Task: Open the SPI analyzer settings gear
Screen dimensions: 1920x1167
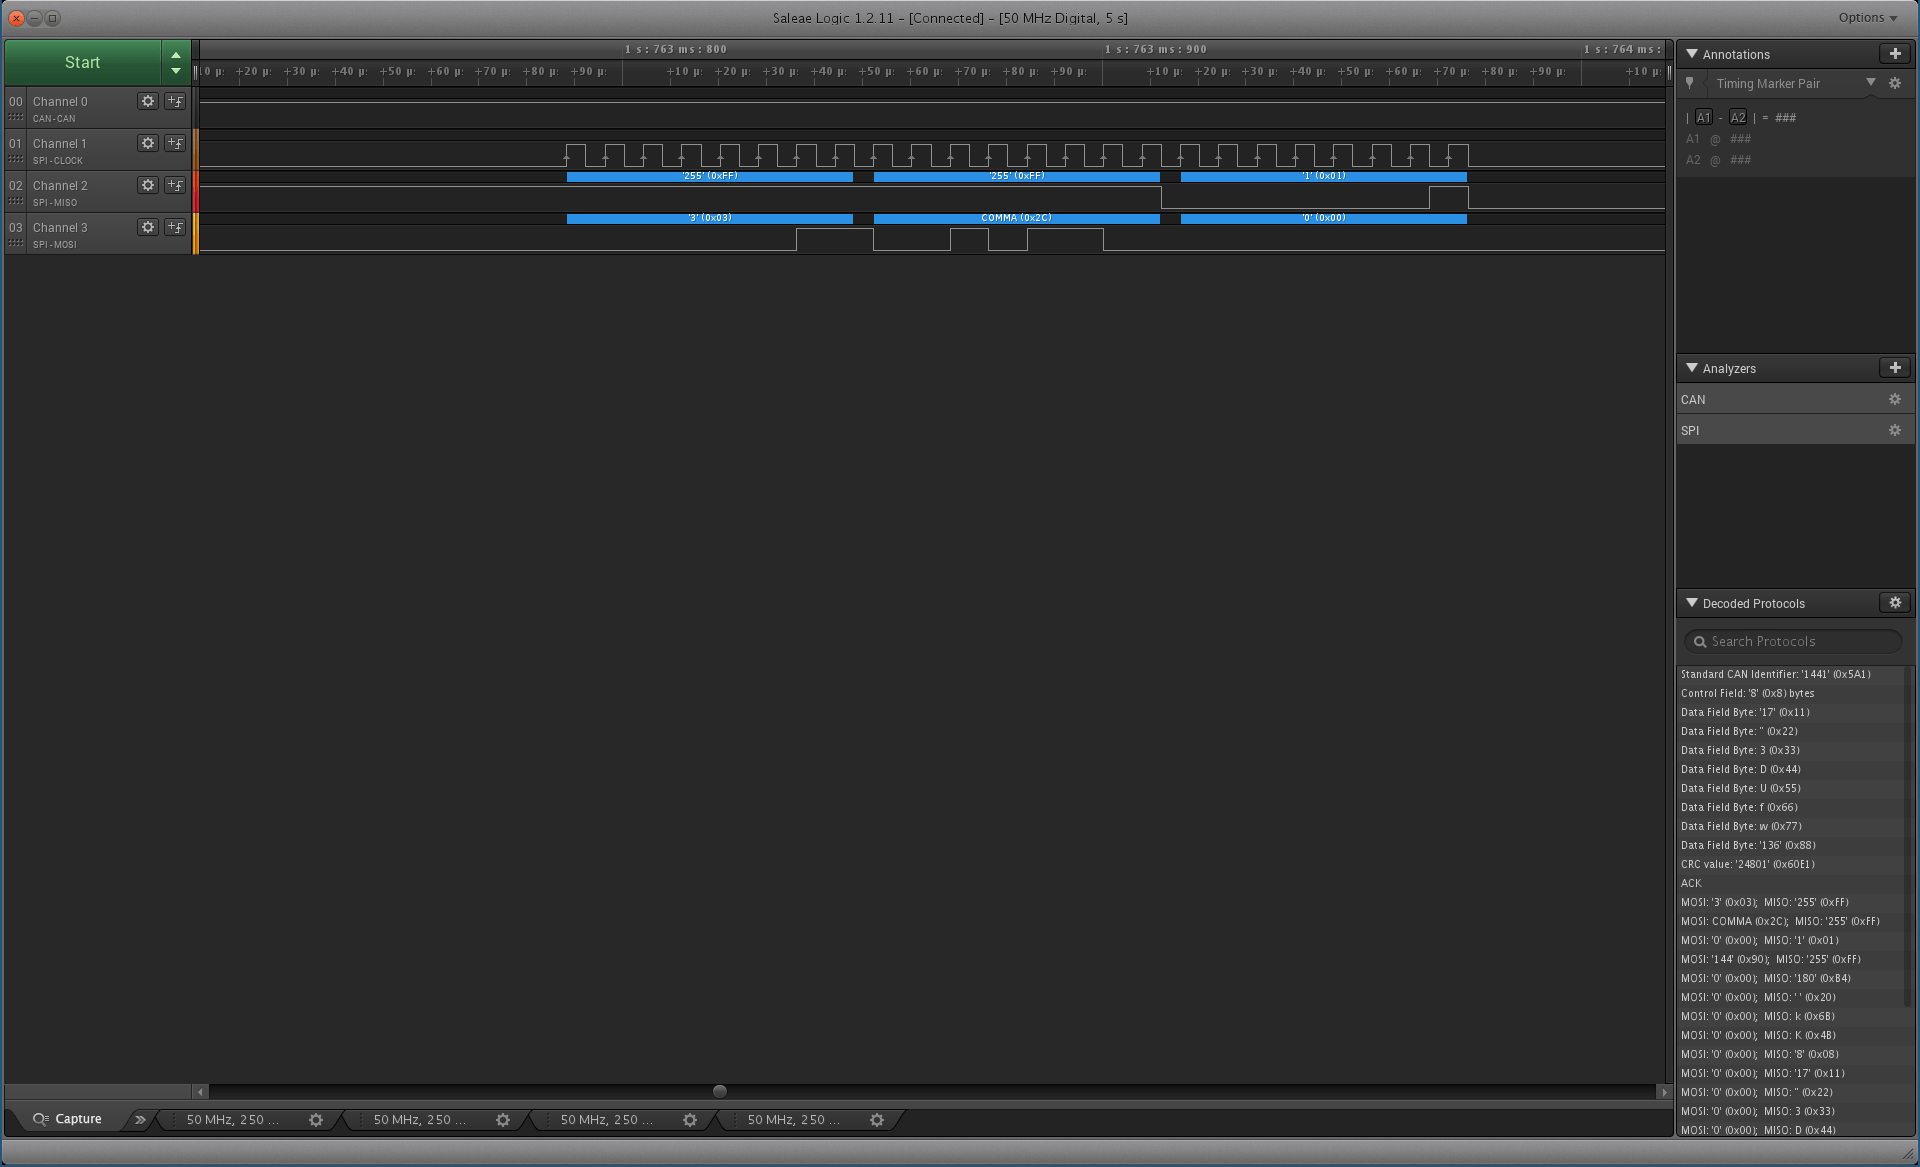Action: (x=1896, y=430)
